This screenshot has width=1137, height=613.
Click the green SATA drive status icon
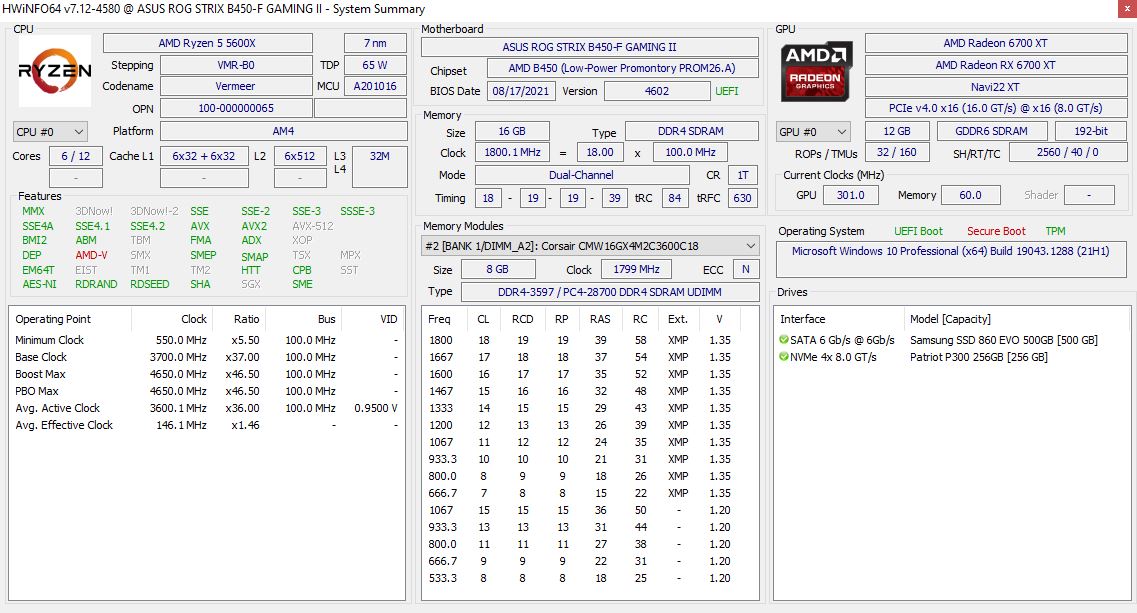(x=783, y=340)
